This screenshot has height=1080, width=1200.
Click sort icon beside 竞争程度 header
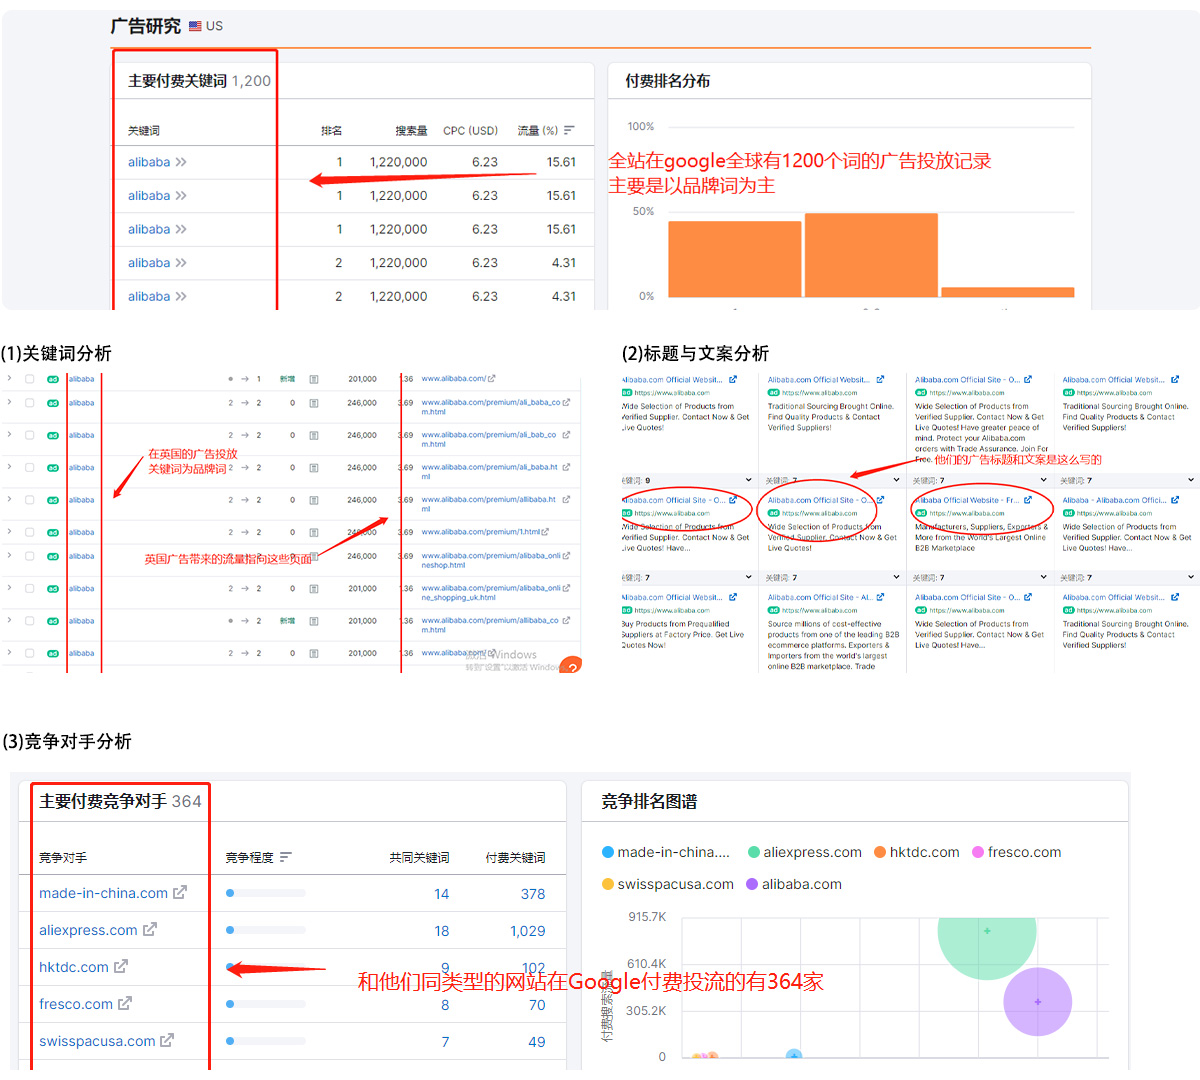(286, 857)
